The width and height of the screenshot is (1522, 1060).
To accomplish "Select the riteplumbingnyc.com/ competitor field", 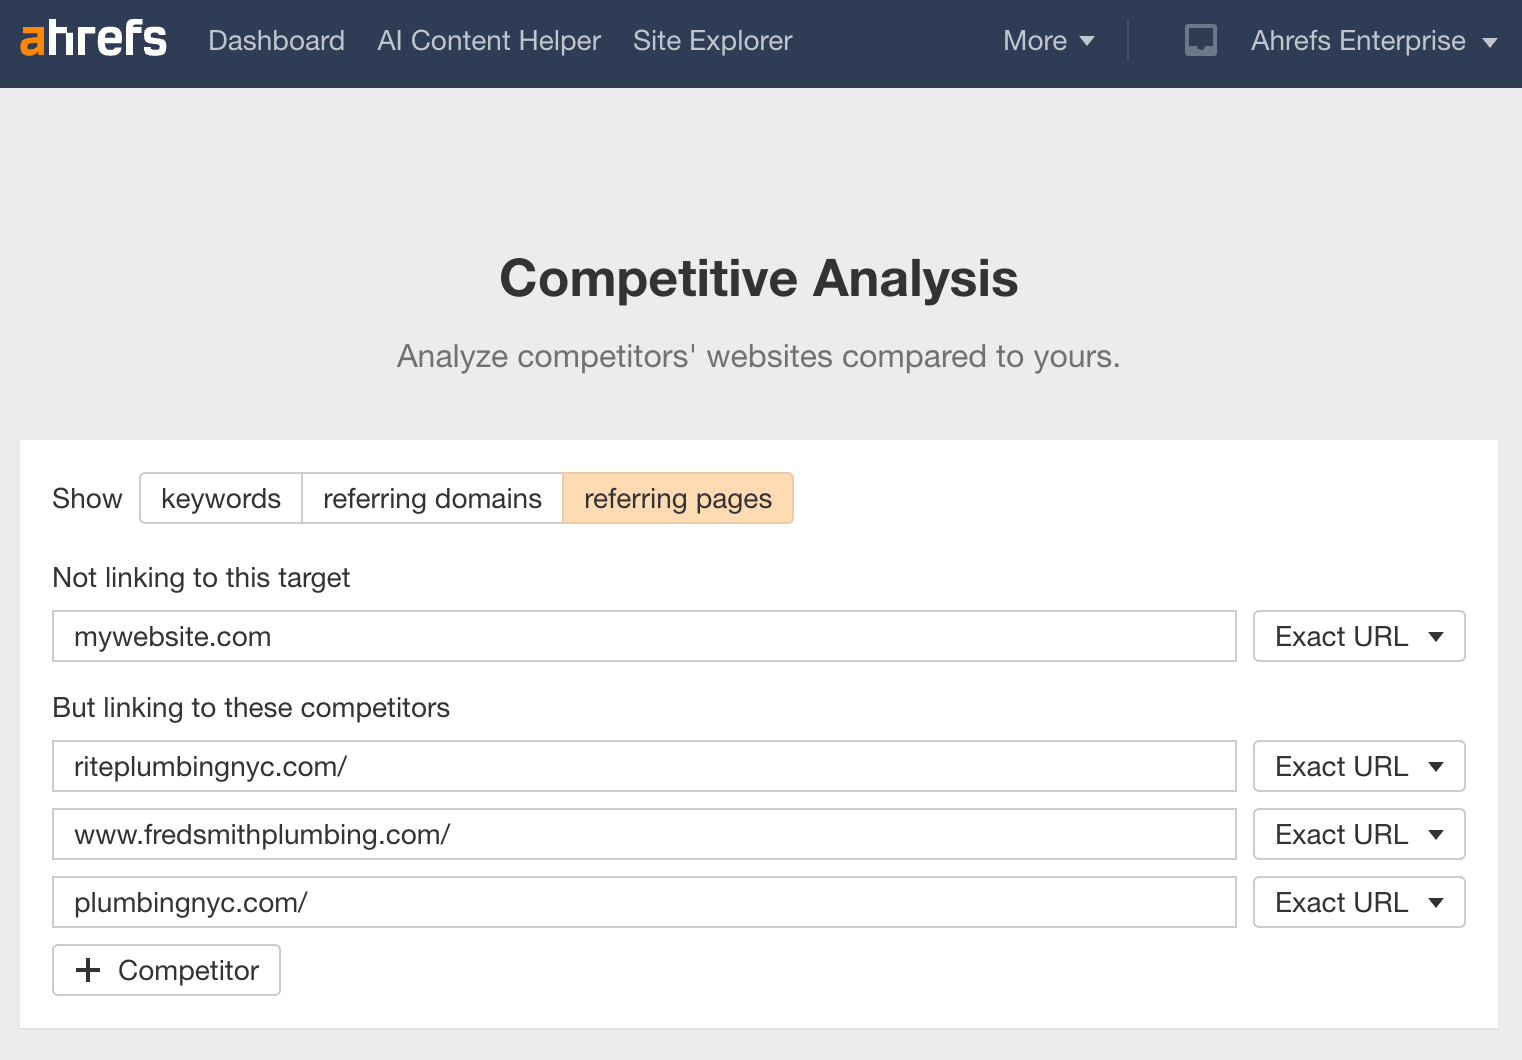I will tap(644, 766).
